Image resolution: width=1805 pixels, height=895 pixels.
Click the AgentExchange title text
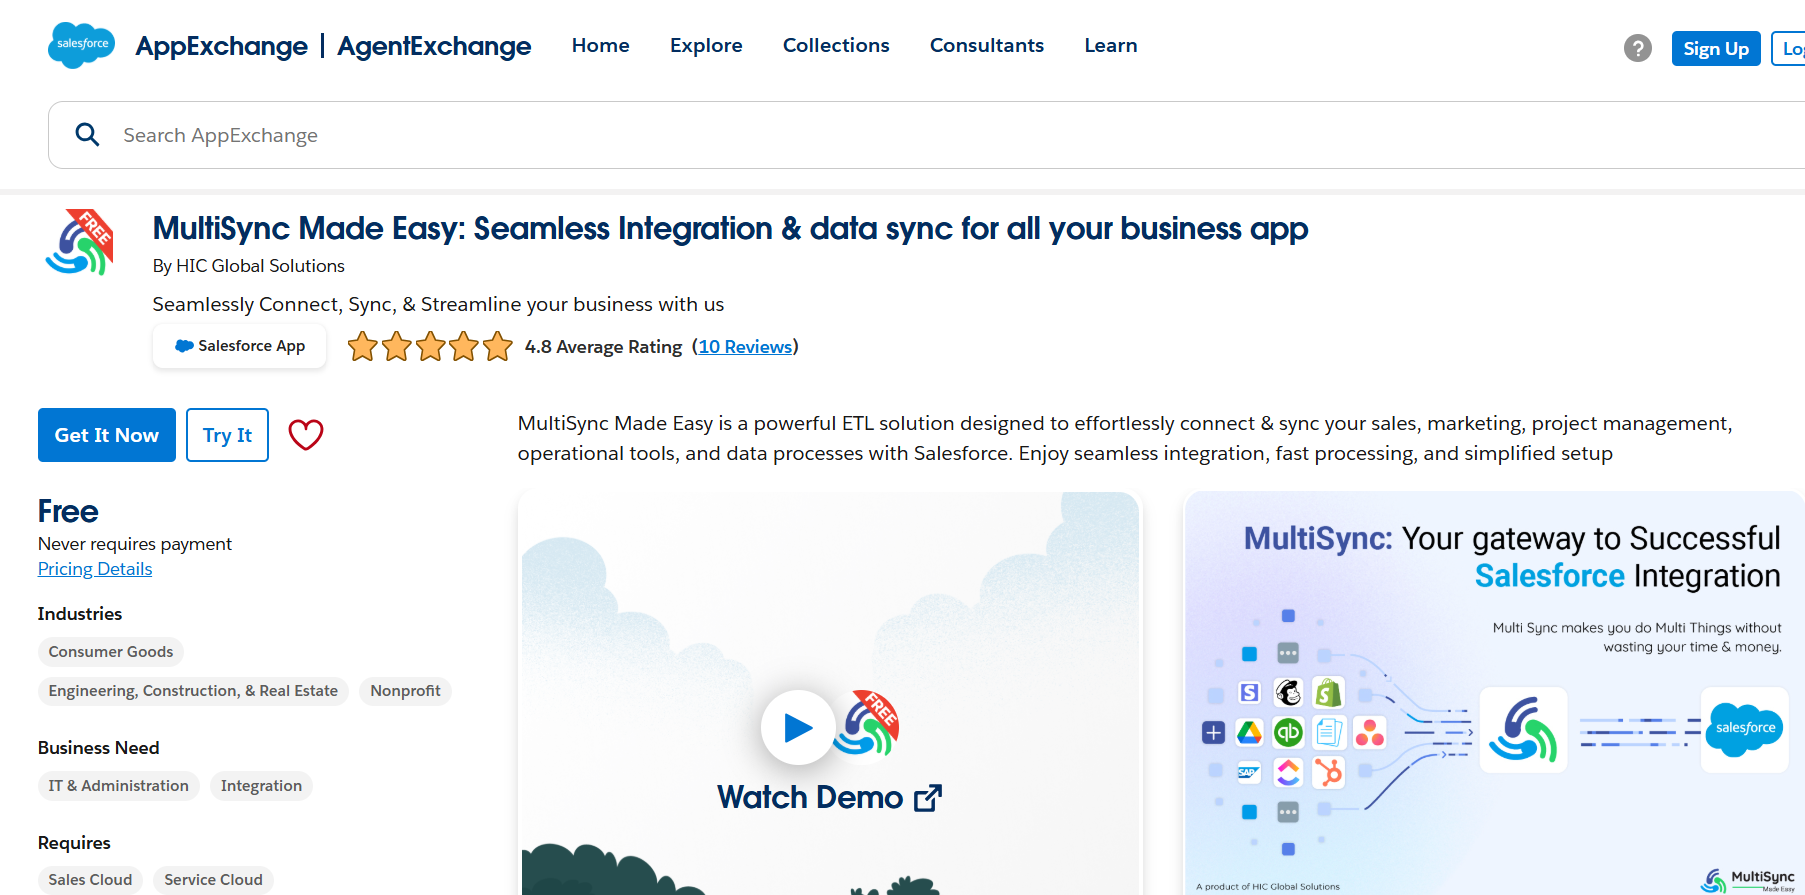(x=434, y=46)
